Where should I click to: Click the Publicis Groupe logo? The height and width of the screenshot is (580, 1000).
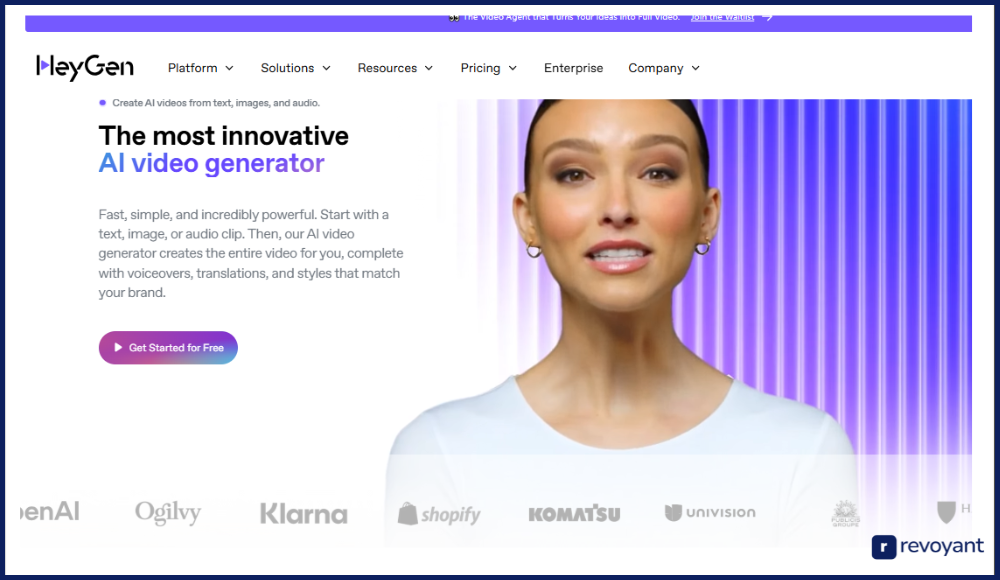[846, 513]
